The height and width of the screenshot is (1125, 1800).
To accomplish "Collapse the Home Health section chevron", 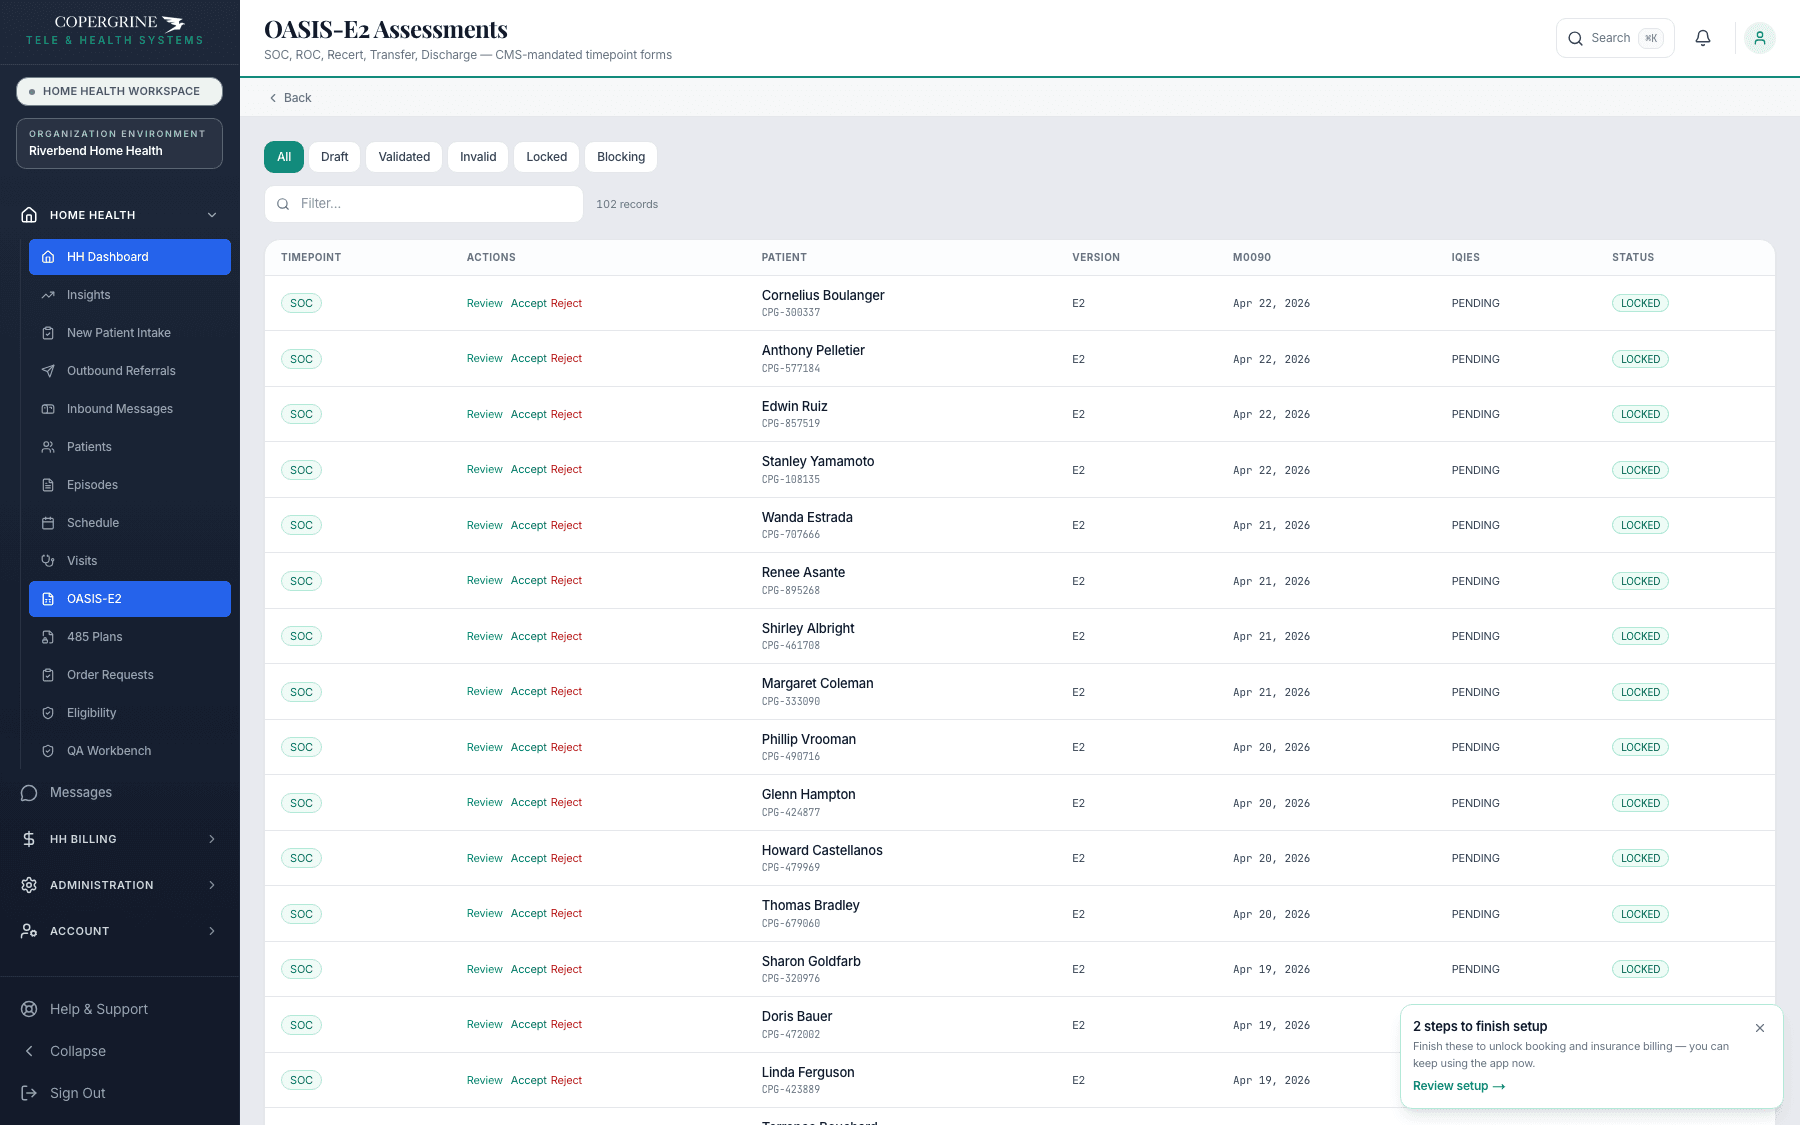I will [x=212, y=215].
